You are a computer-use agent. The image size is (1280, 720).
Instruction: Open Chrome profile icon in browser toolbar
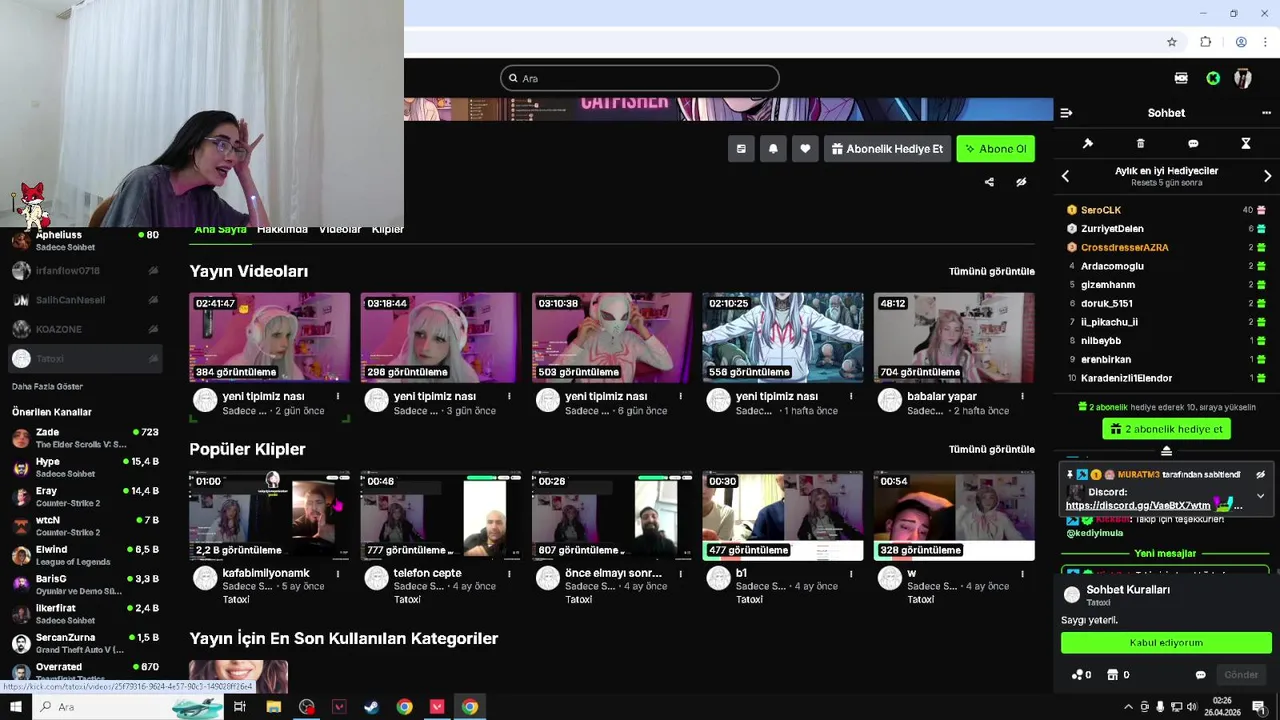1241,42
